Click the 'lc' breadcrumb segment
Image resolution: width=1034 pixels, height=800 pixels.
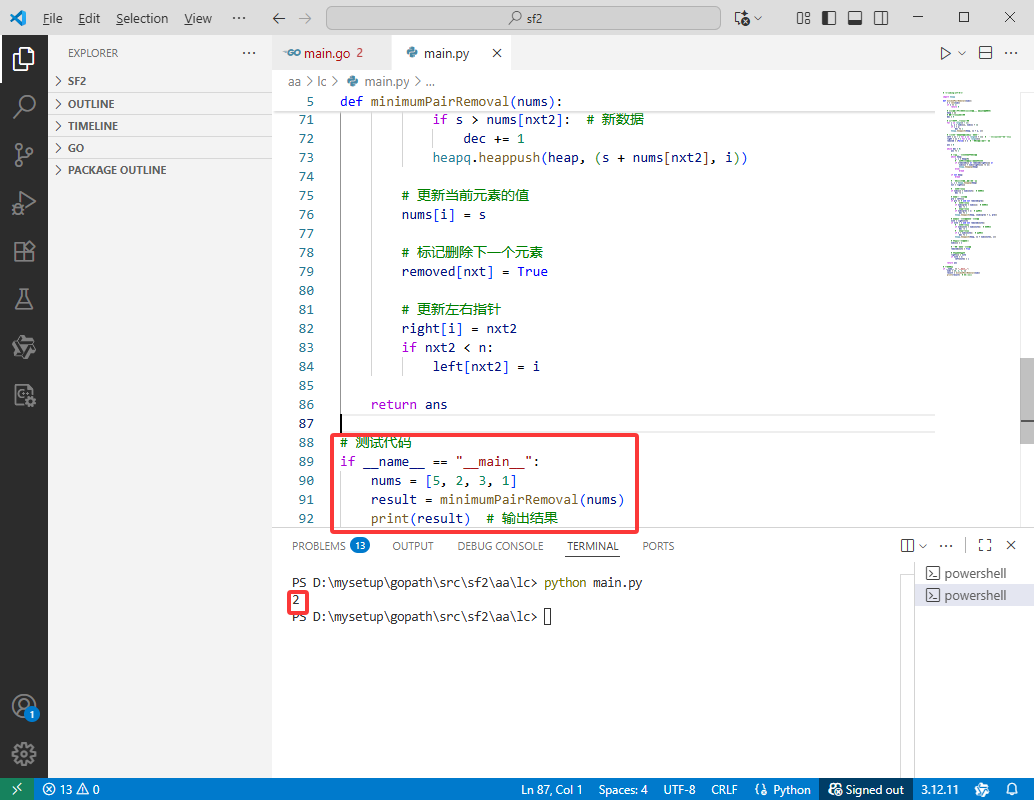[x=322, y=82]
